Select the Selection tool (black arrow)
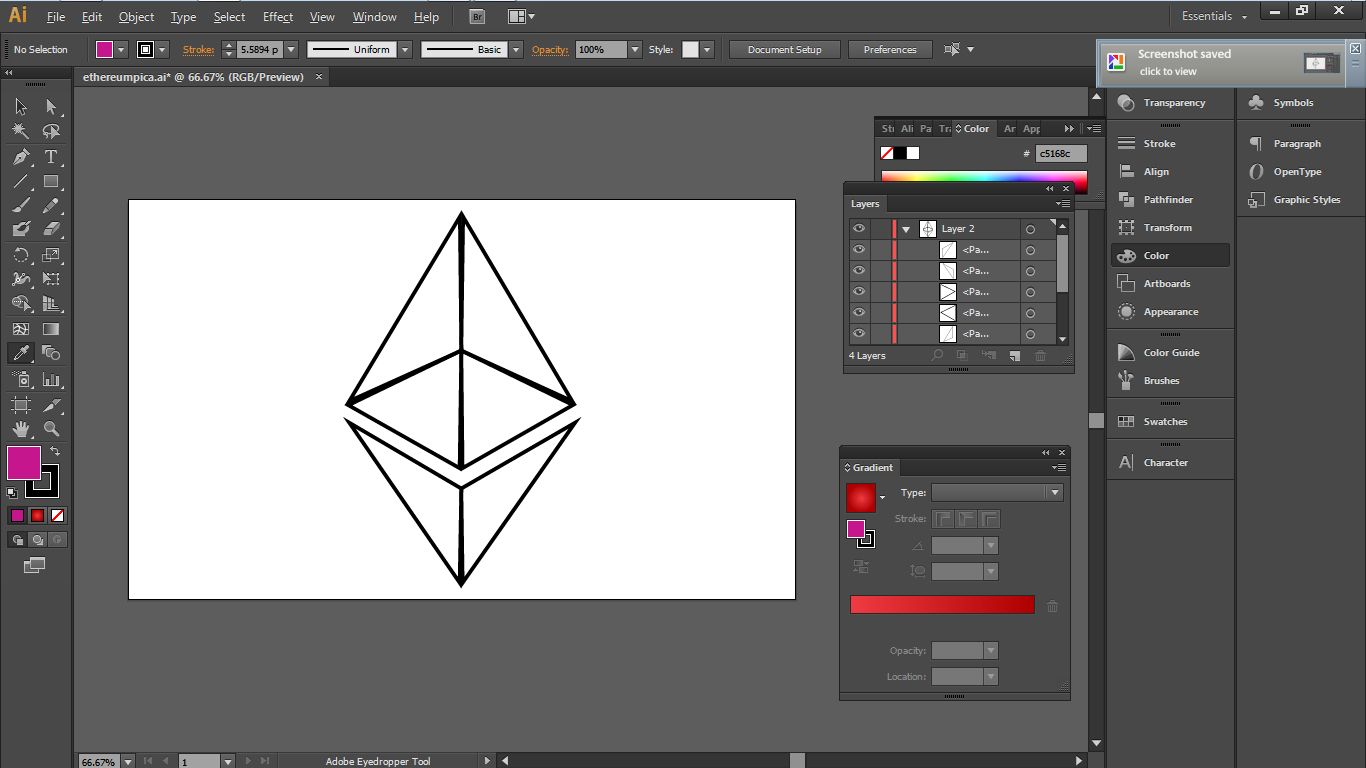Viewport: 1366px width, 768px height. [21, 106]
